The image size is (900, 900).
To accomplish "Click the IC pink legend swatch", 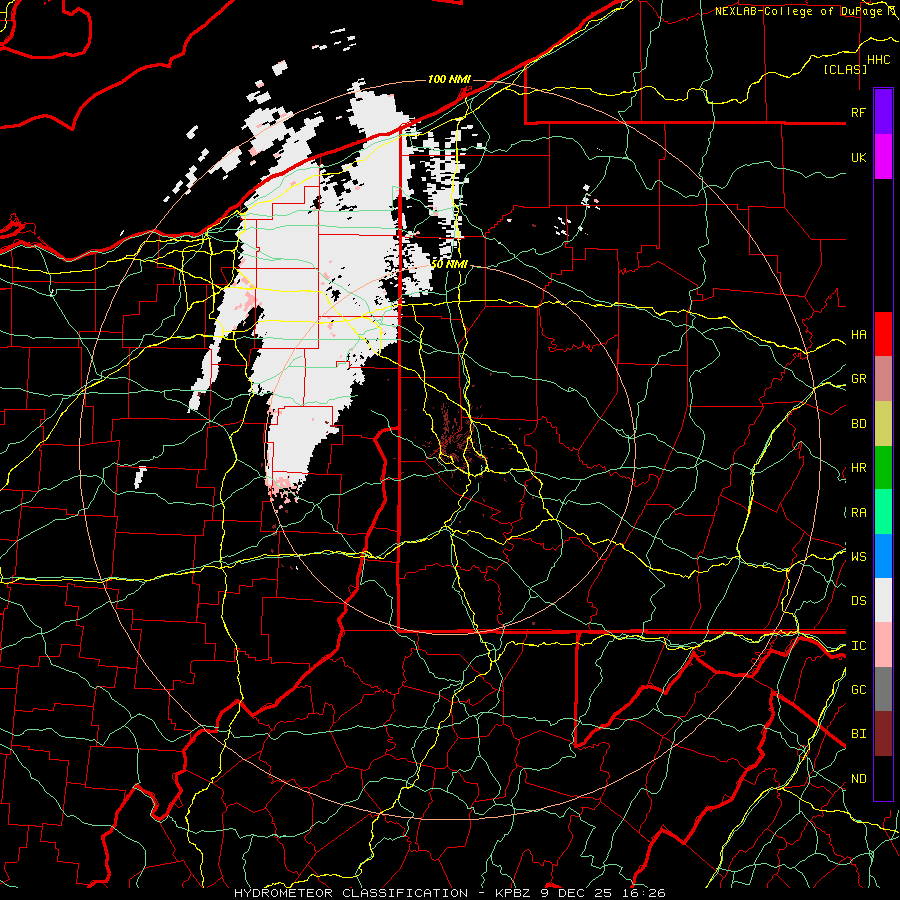I will (x=883, y=645).
